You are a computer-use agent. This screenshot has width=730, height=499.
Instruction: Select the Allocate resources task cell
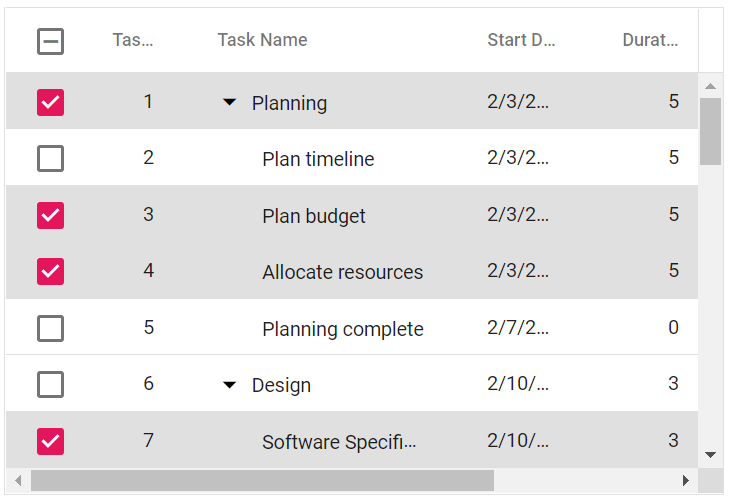coord(342,272)
